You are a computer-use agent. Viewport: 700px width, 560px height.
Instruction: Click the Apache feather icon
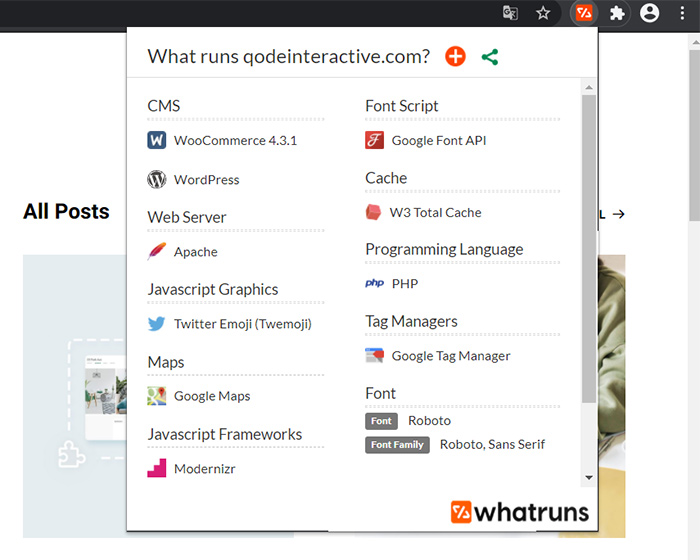pyautogui.click(x=157, y=251)
